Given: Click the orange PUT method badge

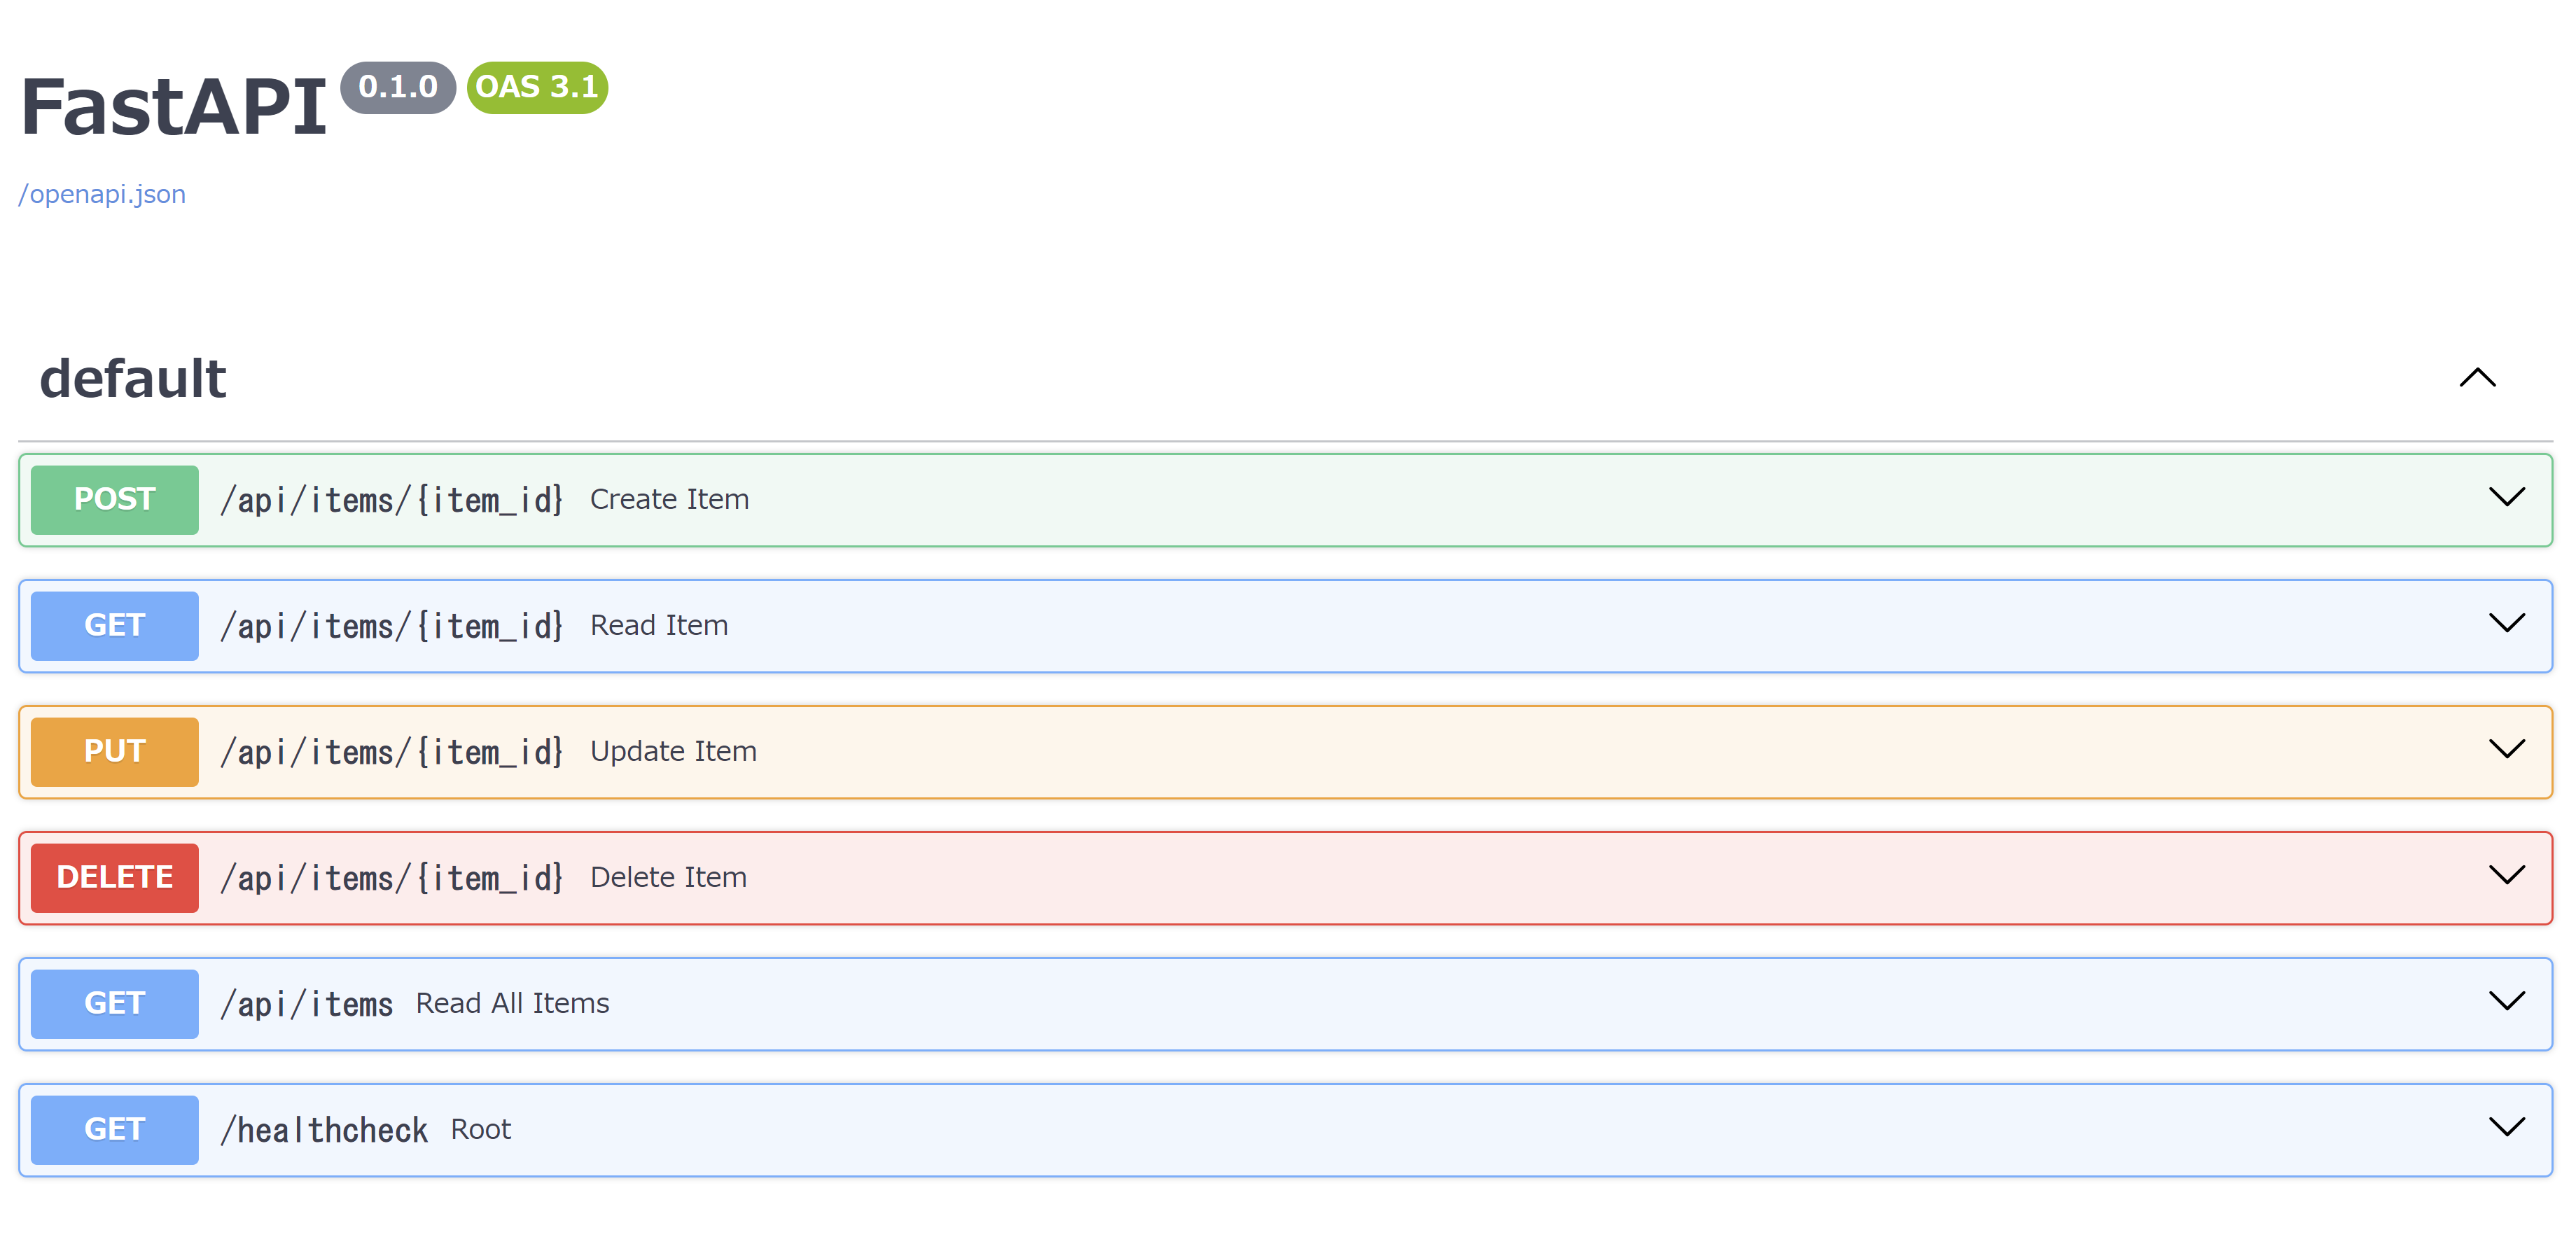Looking at the screenshot, I should [115, 751].
